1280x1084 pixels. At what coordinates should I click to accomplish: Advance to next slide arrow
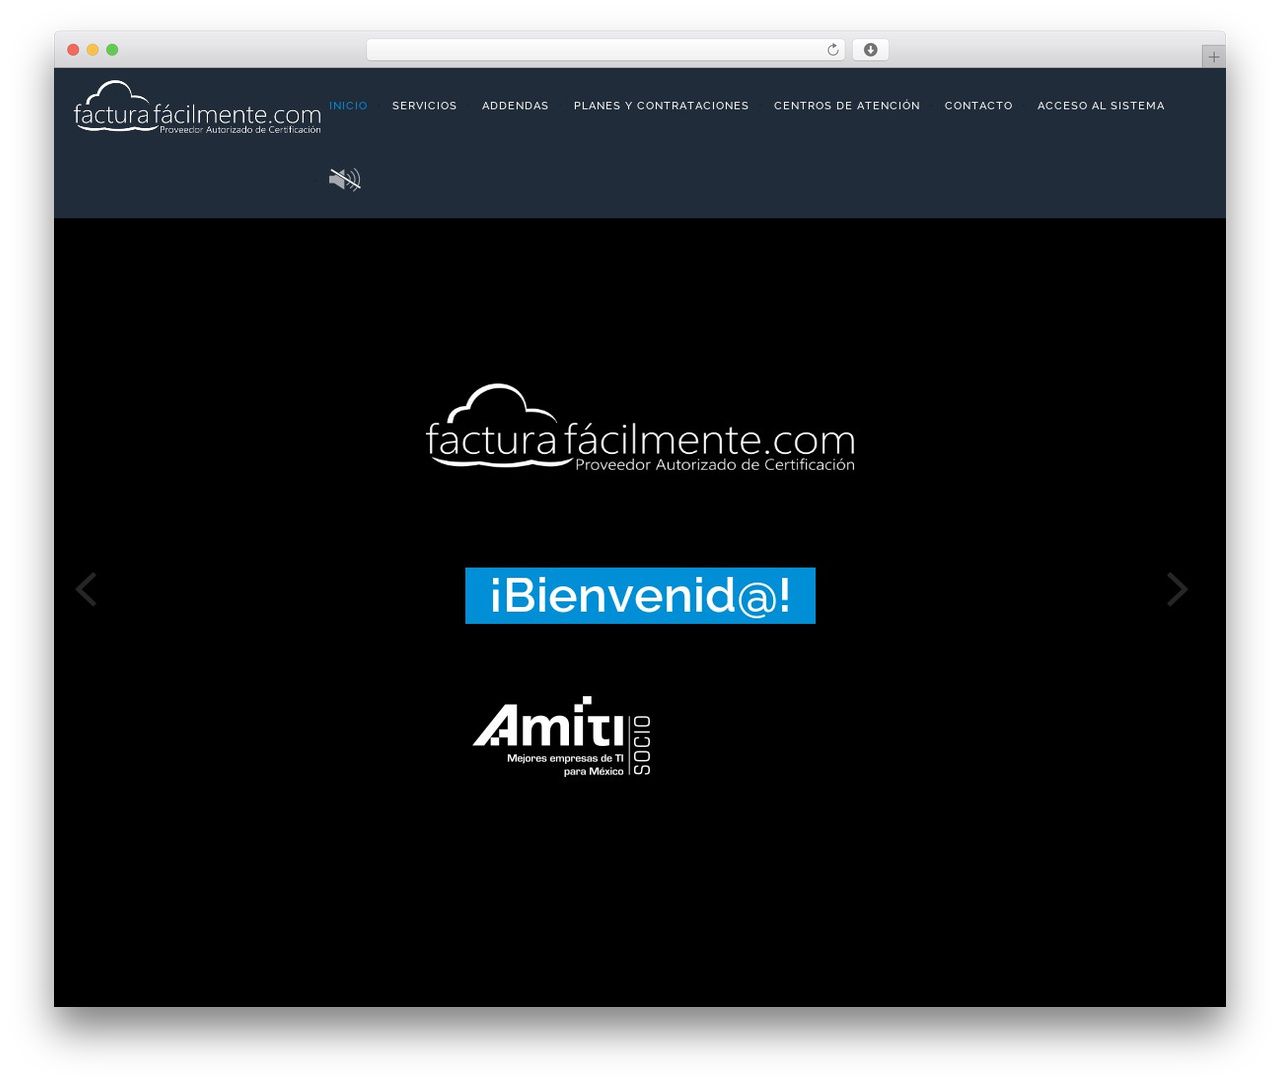pyautogui.click(x=1177, y=590)
